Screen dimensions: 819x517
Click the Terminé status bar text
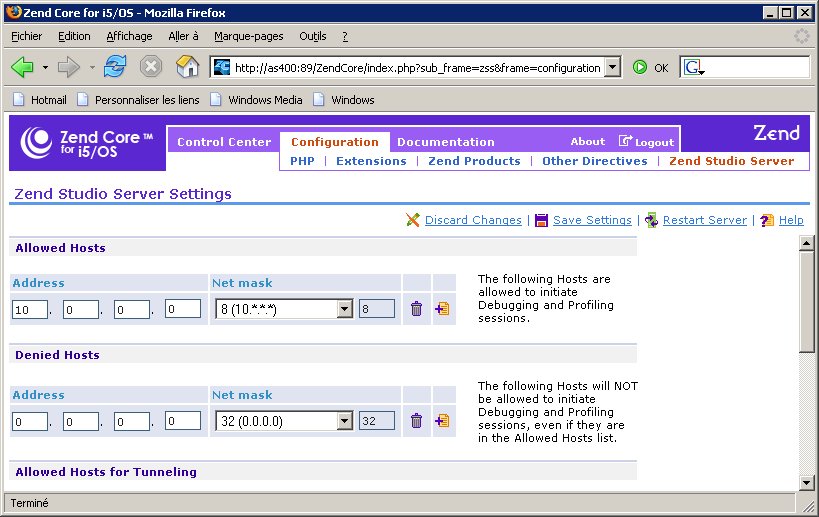29,503
